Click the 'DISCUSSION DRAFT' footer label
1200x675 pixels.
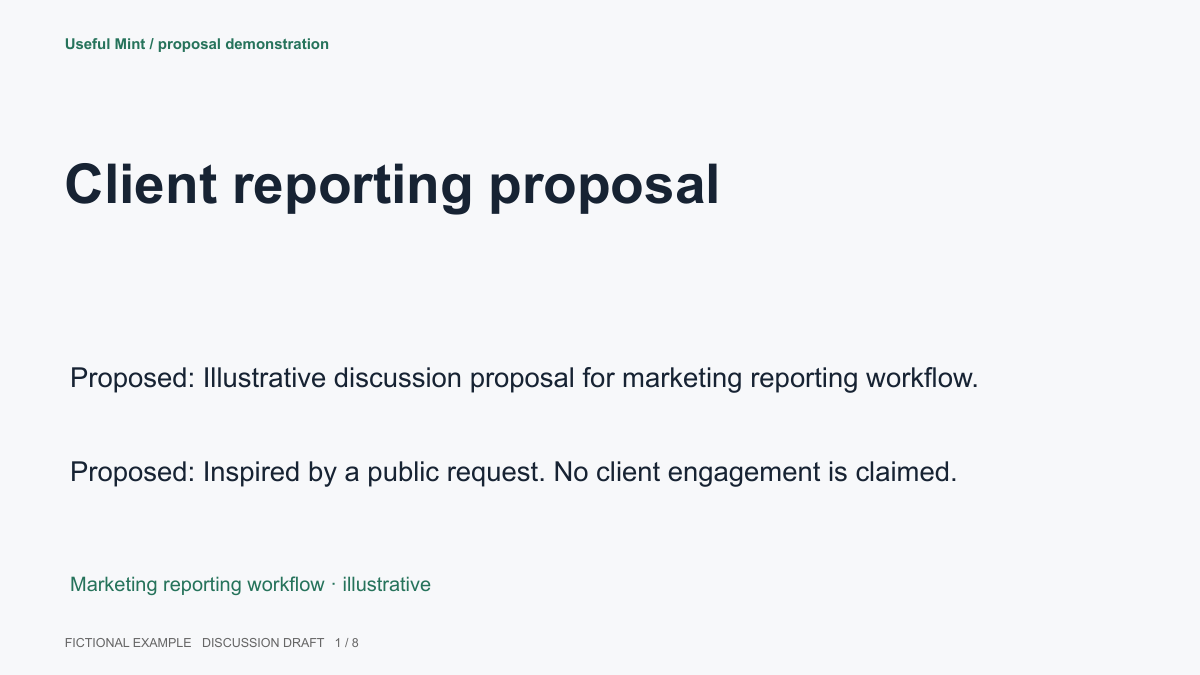263,643
